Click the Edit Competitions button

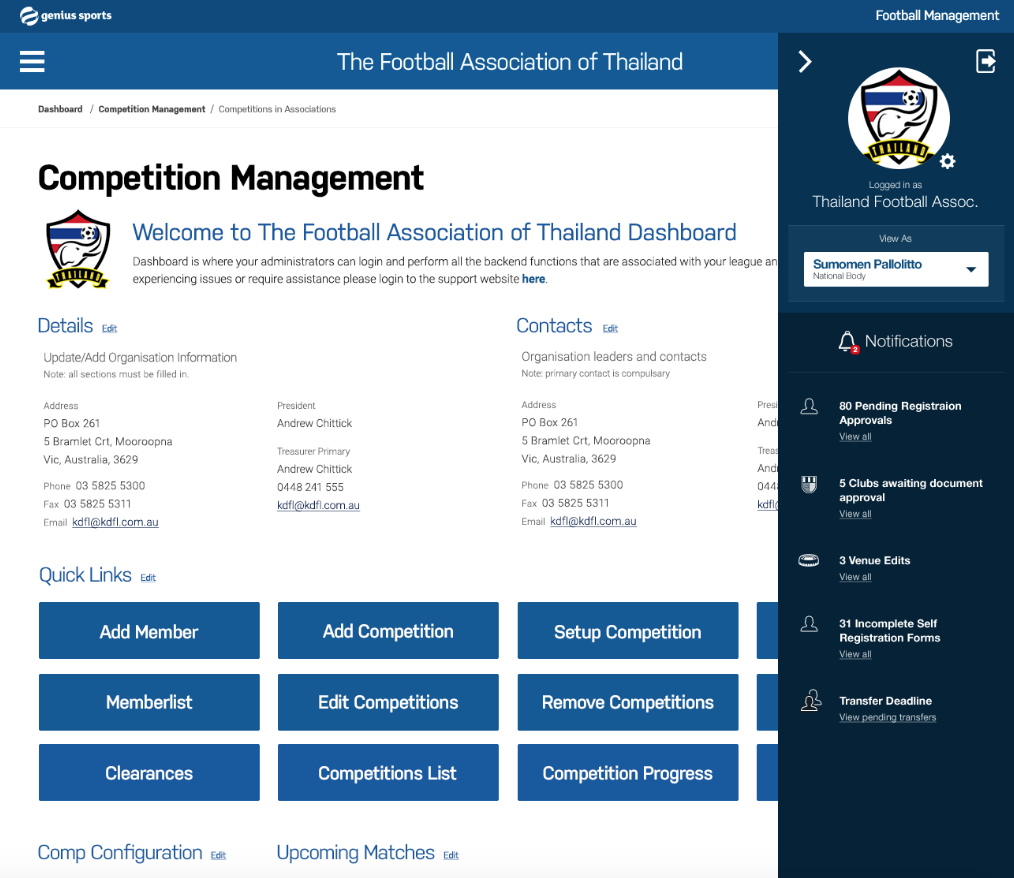(388, 702)
